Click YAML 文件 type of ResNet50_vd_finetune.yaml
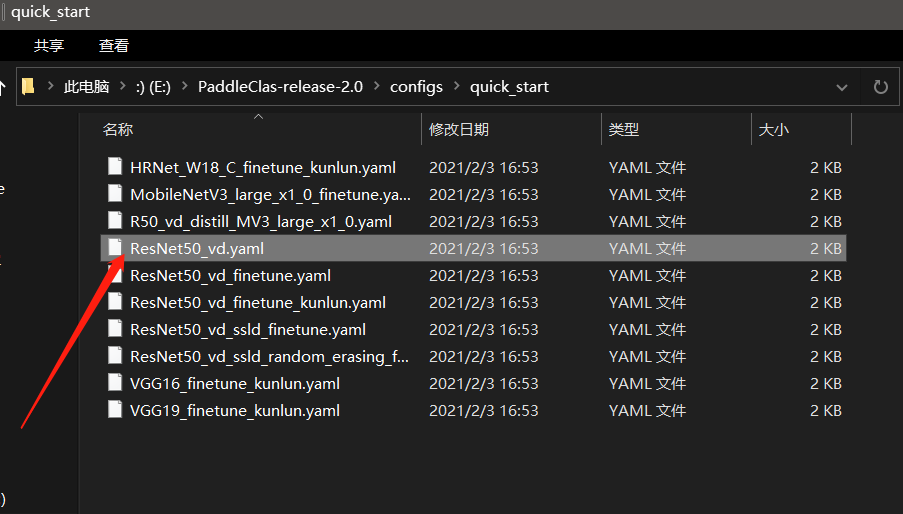The width and height of the screenshot is (903, 514). (647, 276)
